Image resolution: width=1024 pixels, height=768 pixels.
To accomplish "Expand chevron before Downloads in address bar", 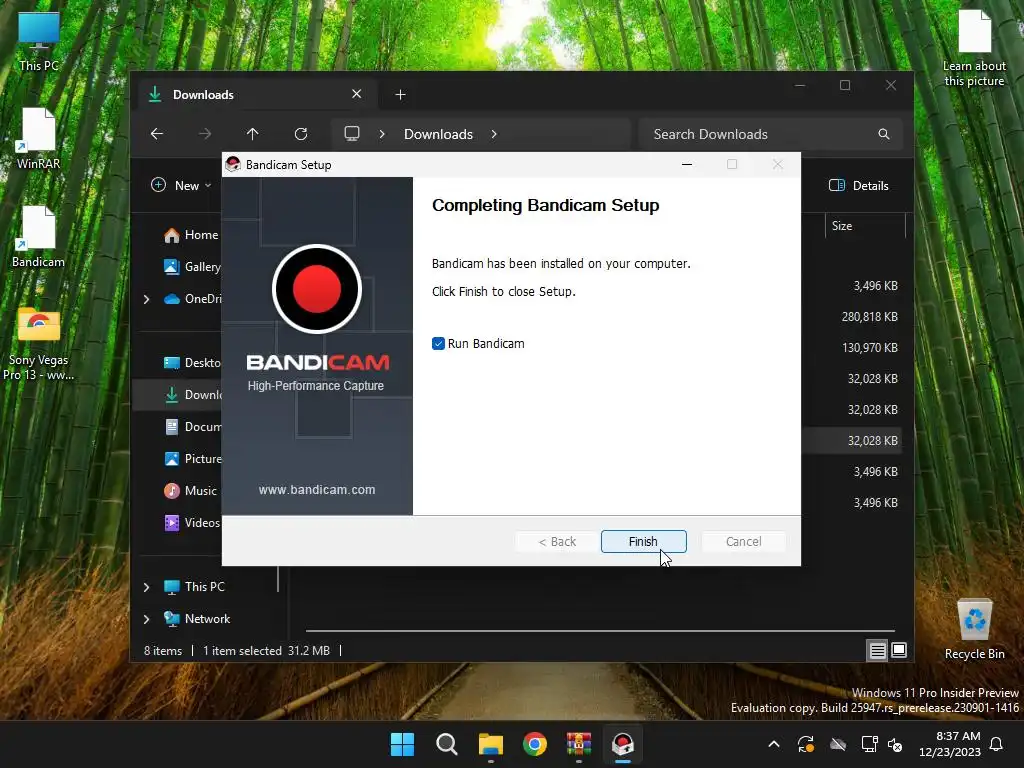I will coord(382,134).
